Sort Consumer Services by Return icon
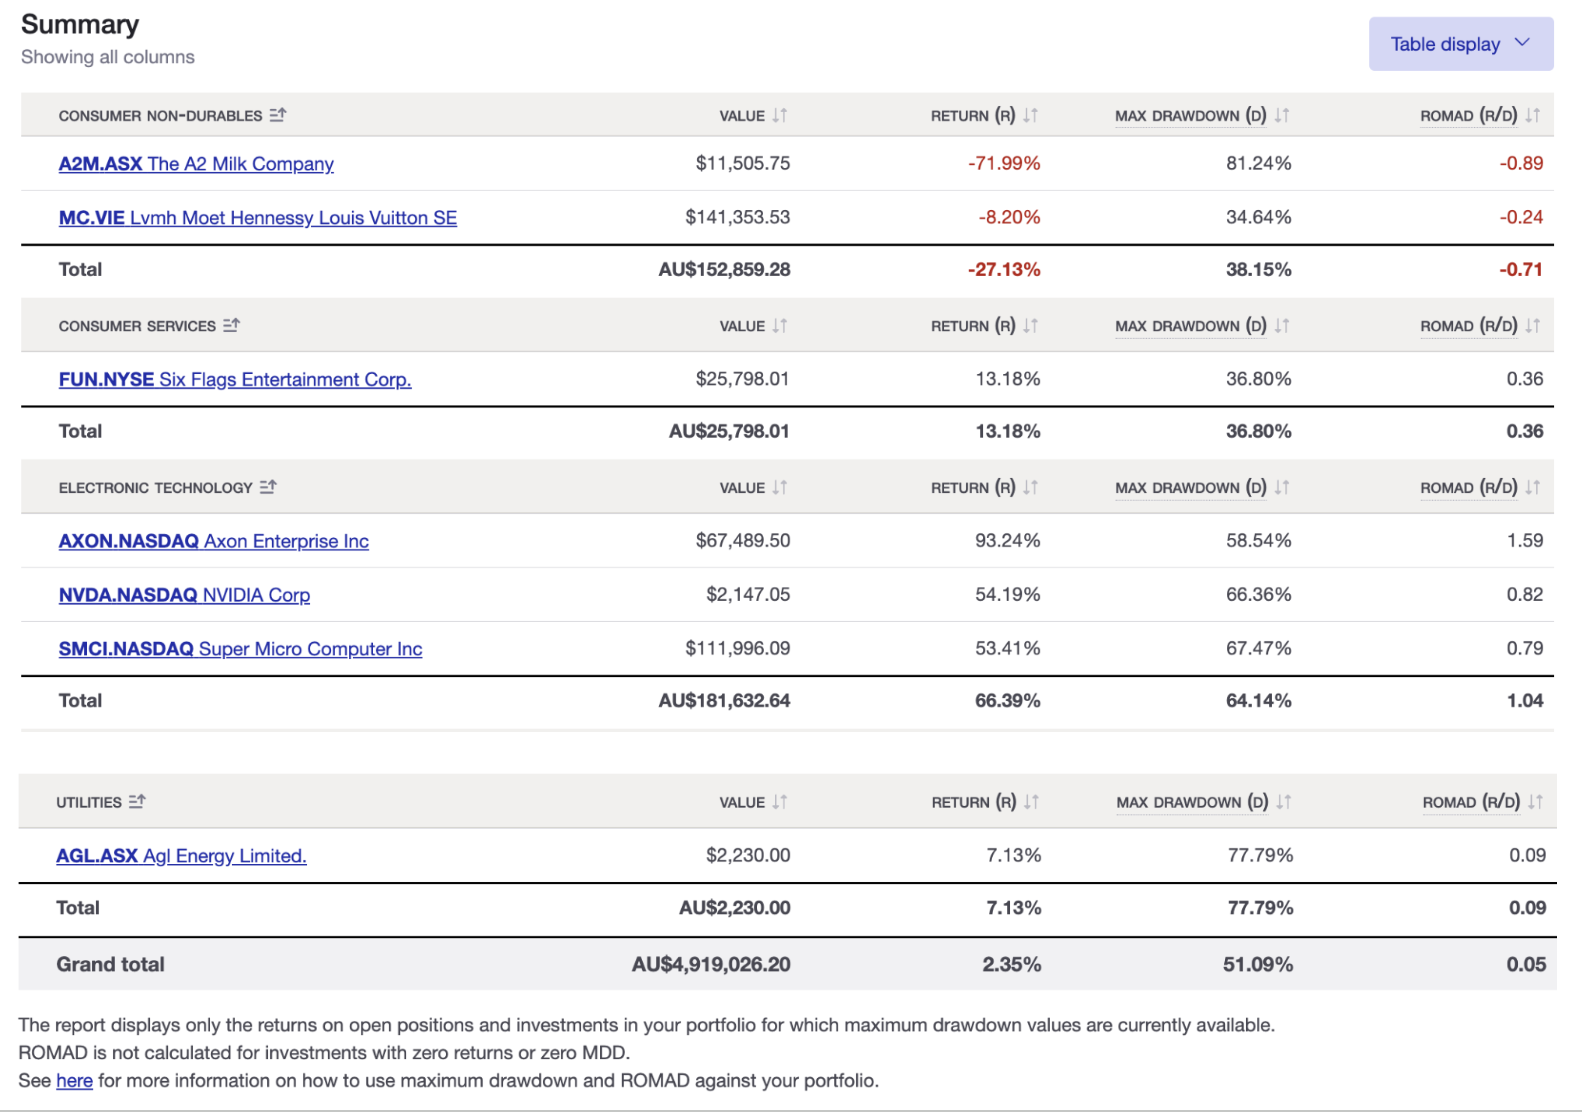The image size is (1582, 1112). coord(1030,325)
